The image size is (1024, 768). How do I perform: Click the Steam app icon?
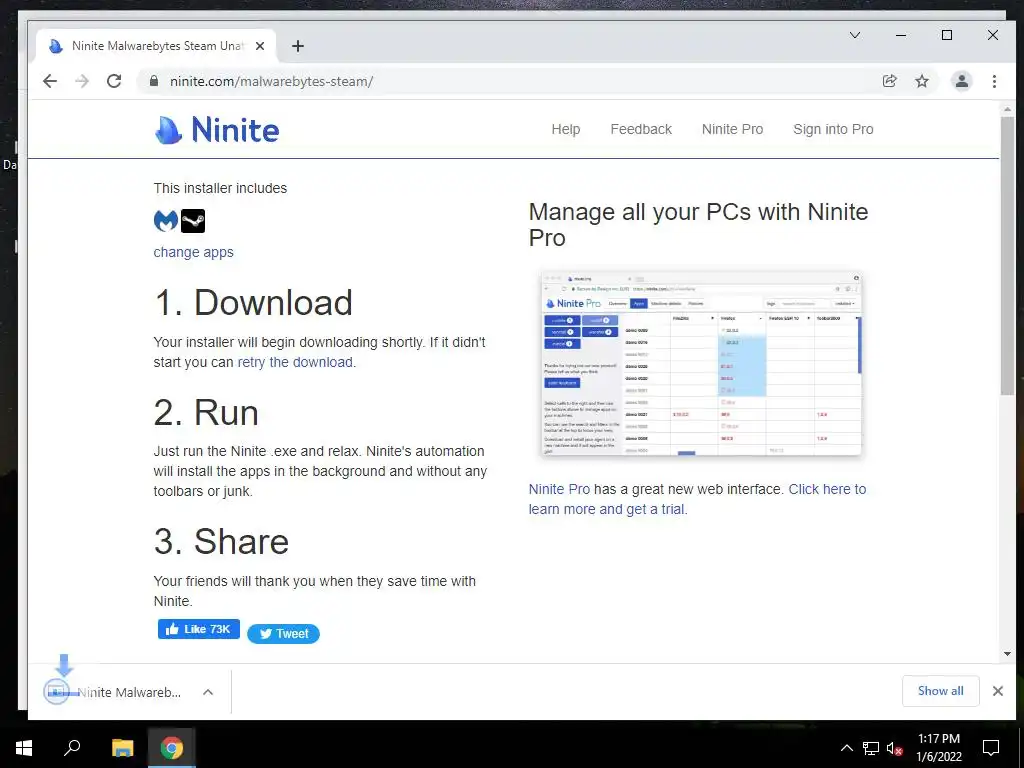pyautogui.click(x=193, y=221)
